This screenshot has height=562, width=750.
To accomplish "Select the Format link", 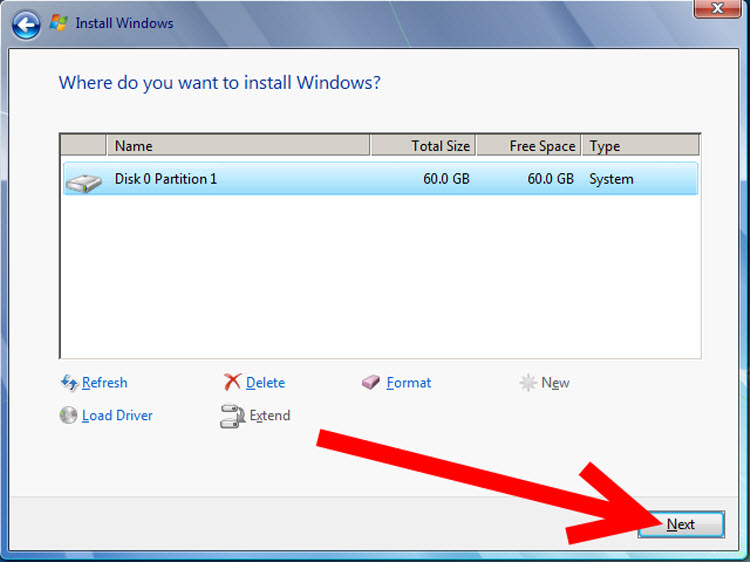I will point(409,383).
